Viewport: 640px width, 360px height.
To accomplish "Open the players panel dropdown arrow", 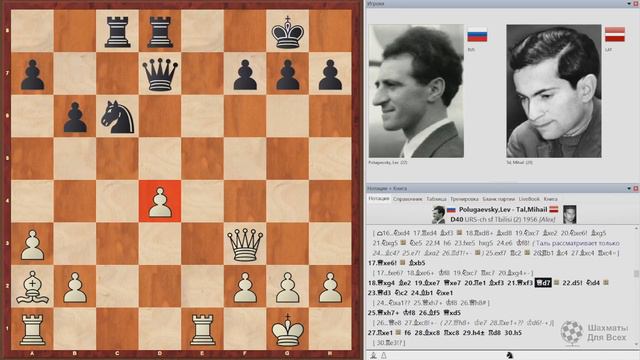I will (629, 4).
